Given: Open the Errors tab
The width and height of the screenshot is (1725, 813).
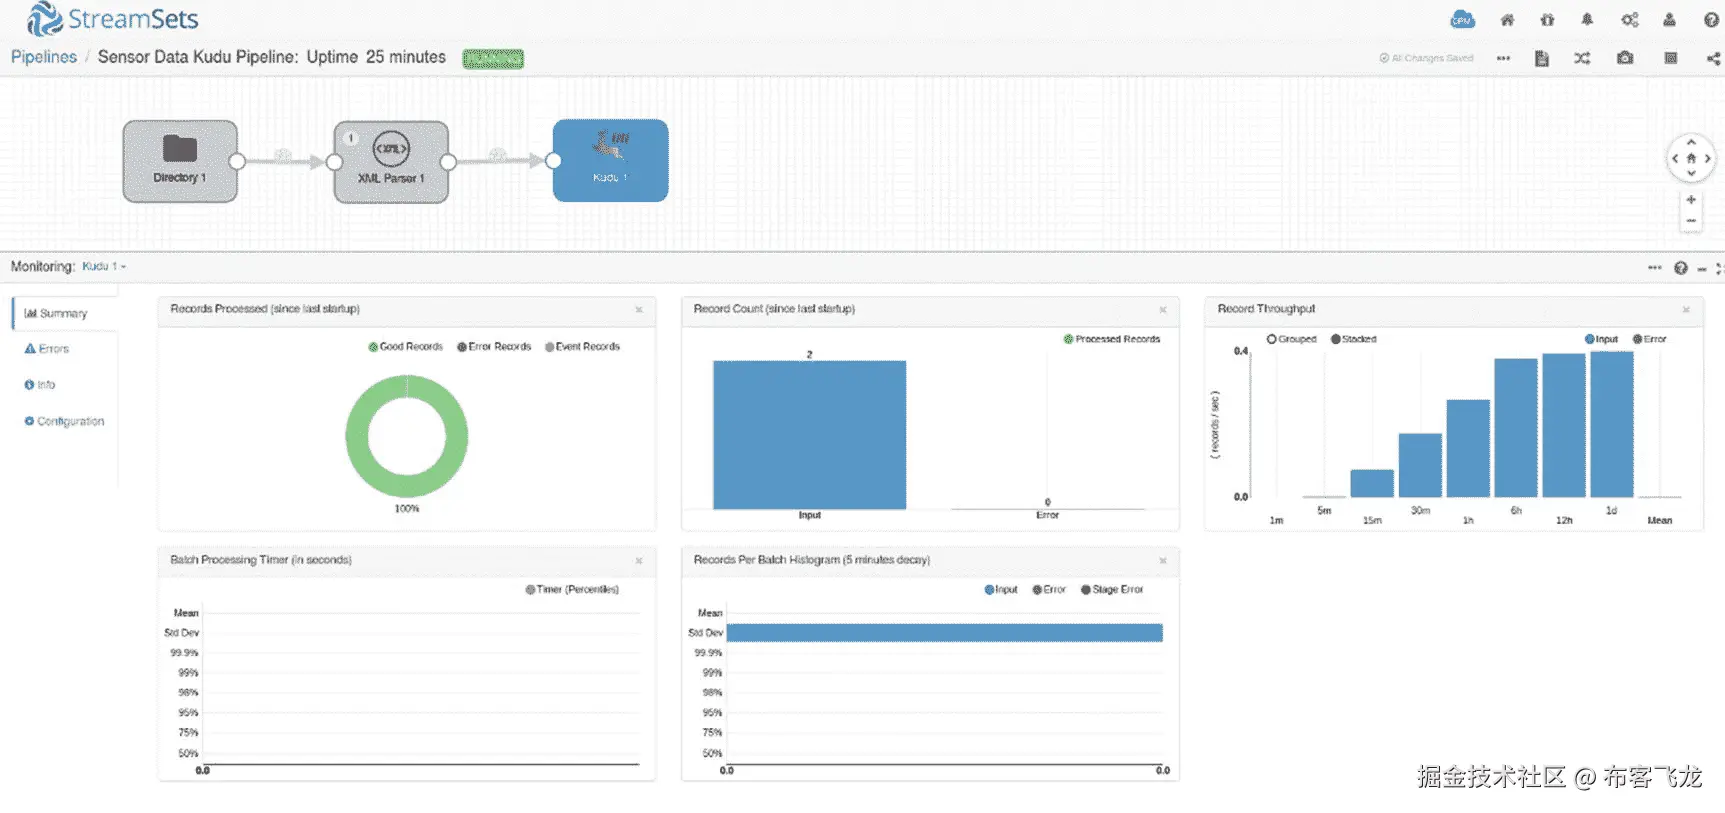Looking at the screenshot, I should [47, 349].
